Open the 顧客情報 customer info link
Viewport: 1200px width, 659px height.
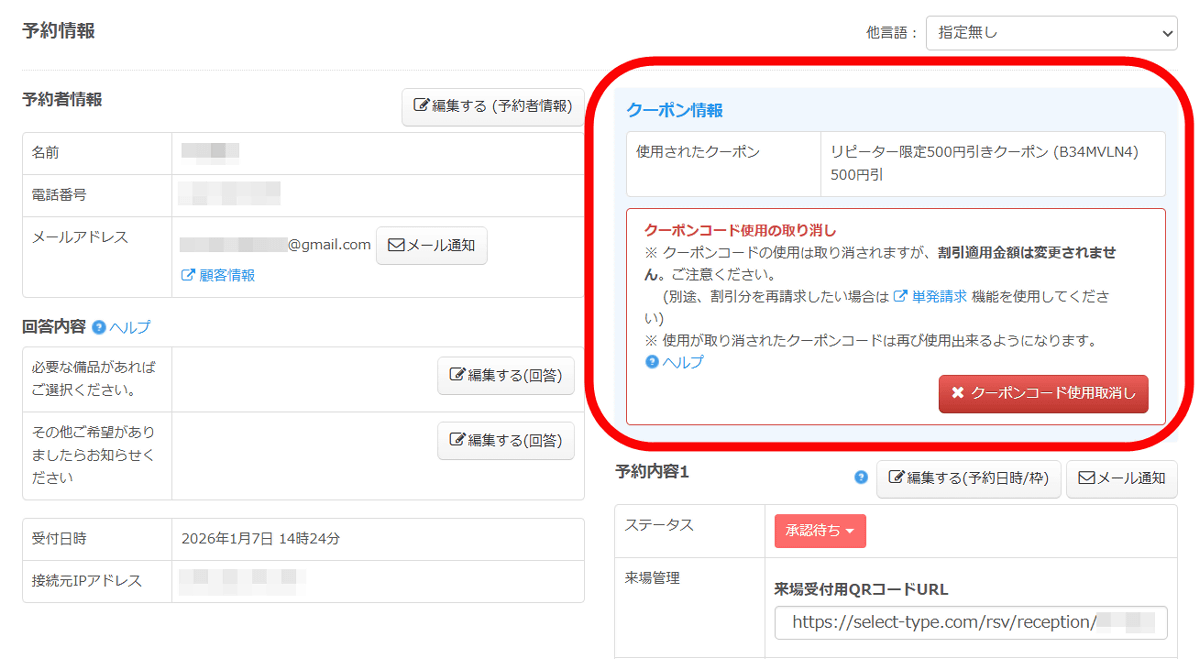[x=227, y=275]
